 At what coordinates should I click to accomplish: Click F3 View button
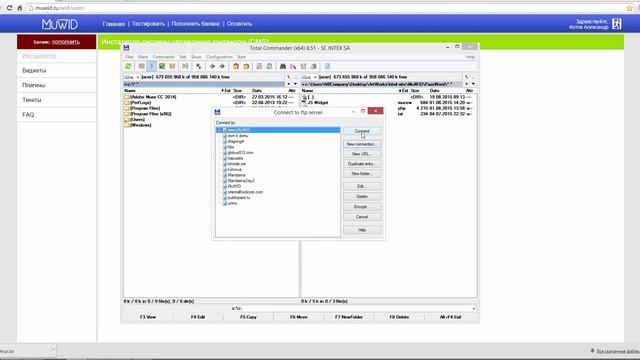pyautogui.click(x=148, y=317)
